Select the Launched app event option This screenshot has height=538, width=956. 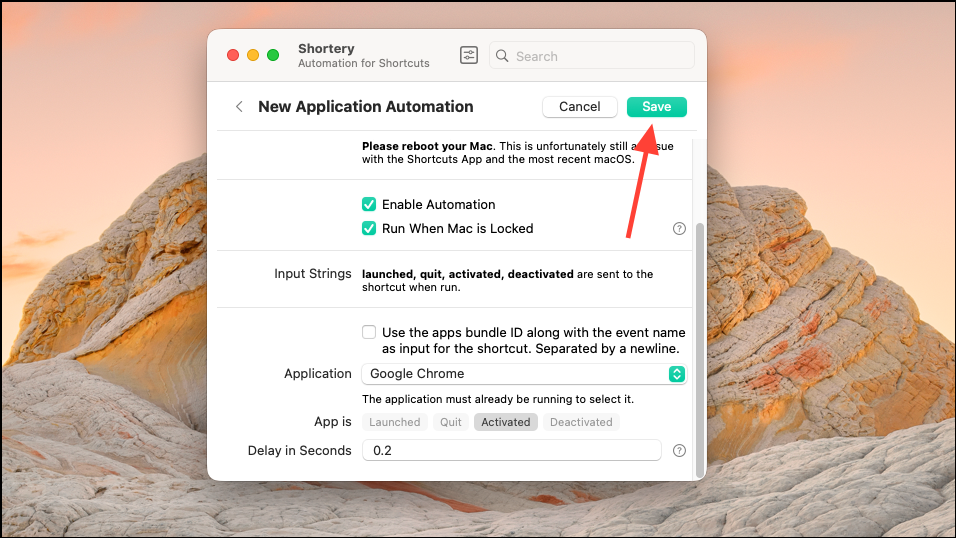coord(395,422)
